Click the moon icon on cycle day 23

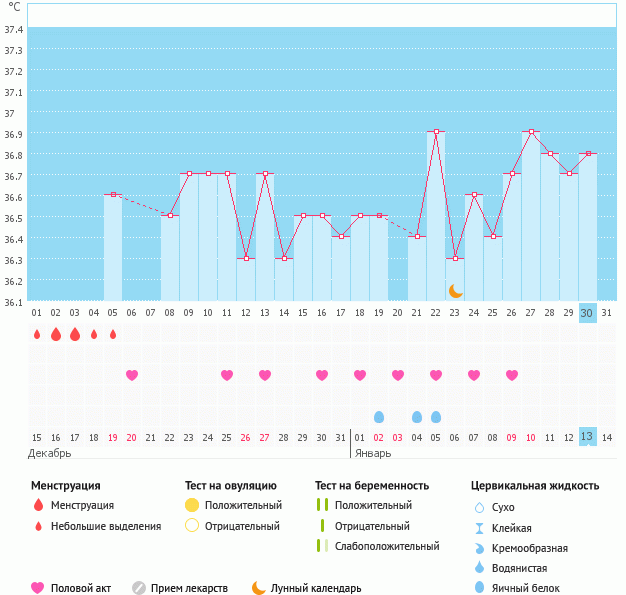point(456,290)
